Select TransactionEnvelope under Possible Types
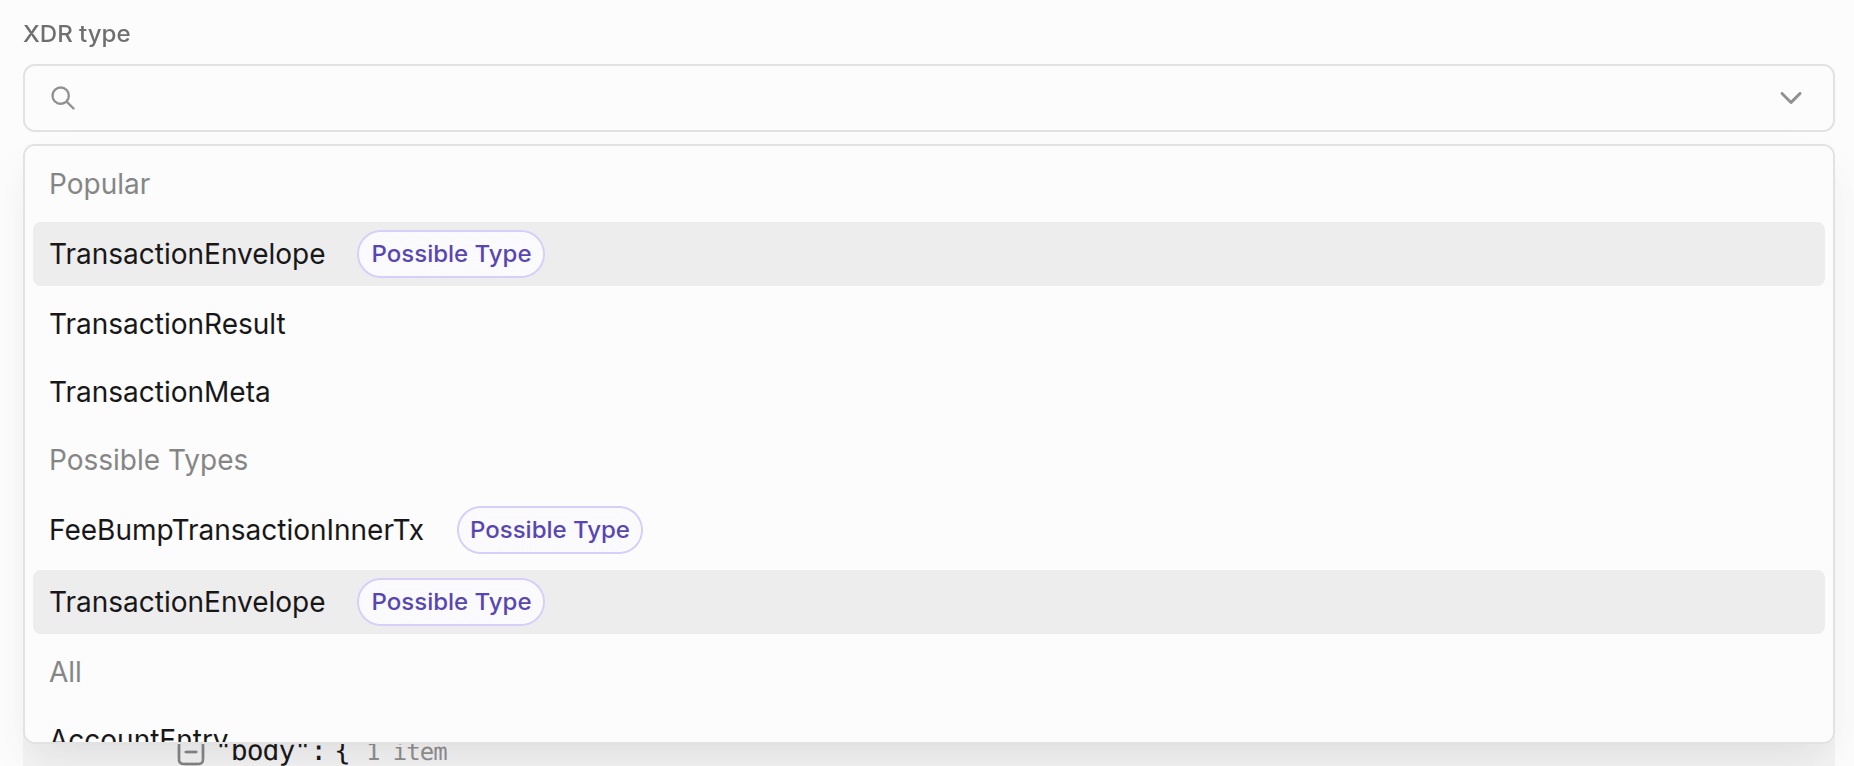 click(188, 602)
